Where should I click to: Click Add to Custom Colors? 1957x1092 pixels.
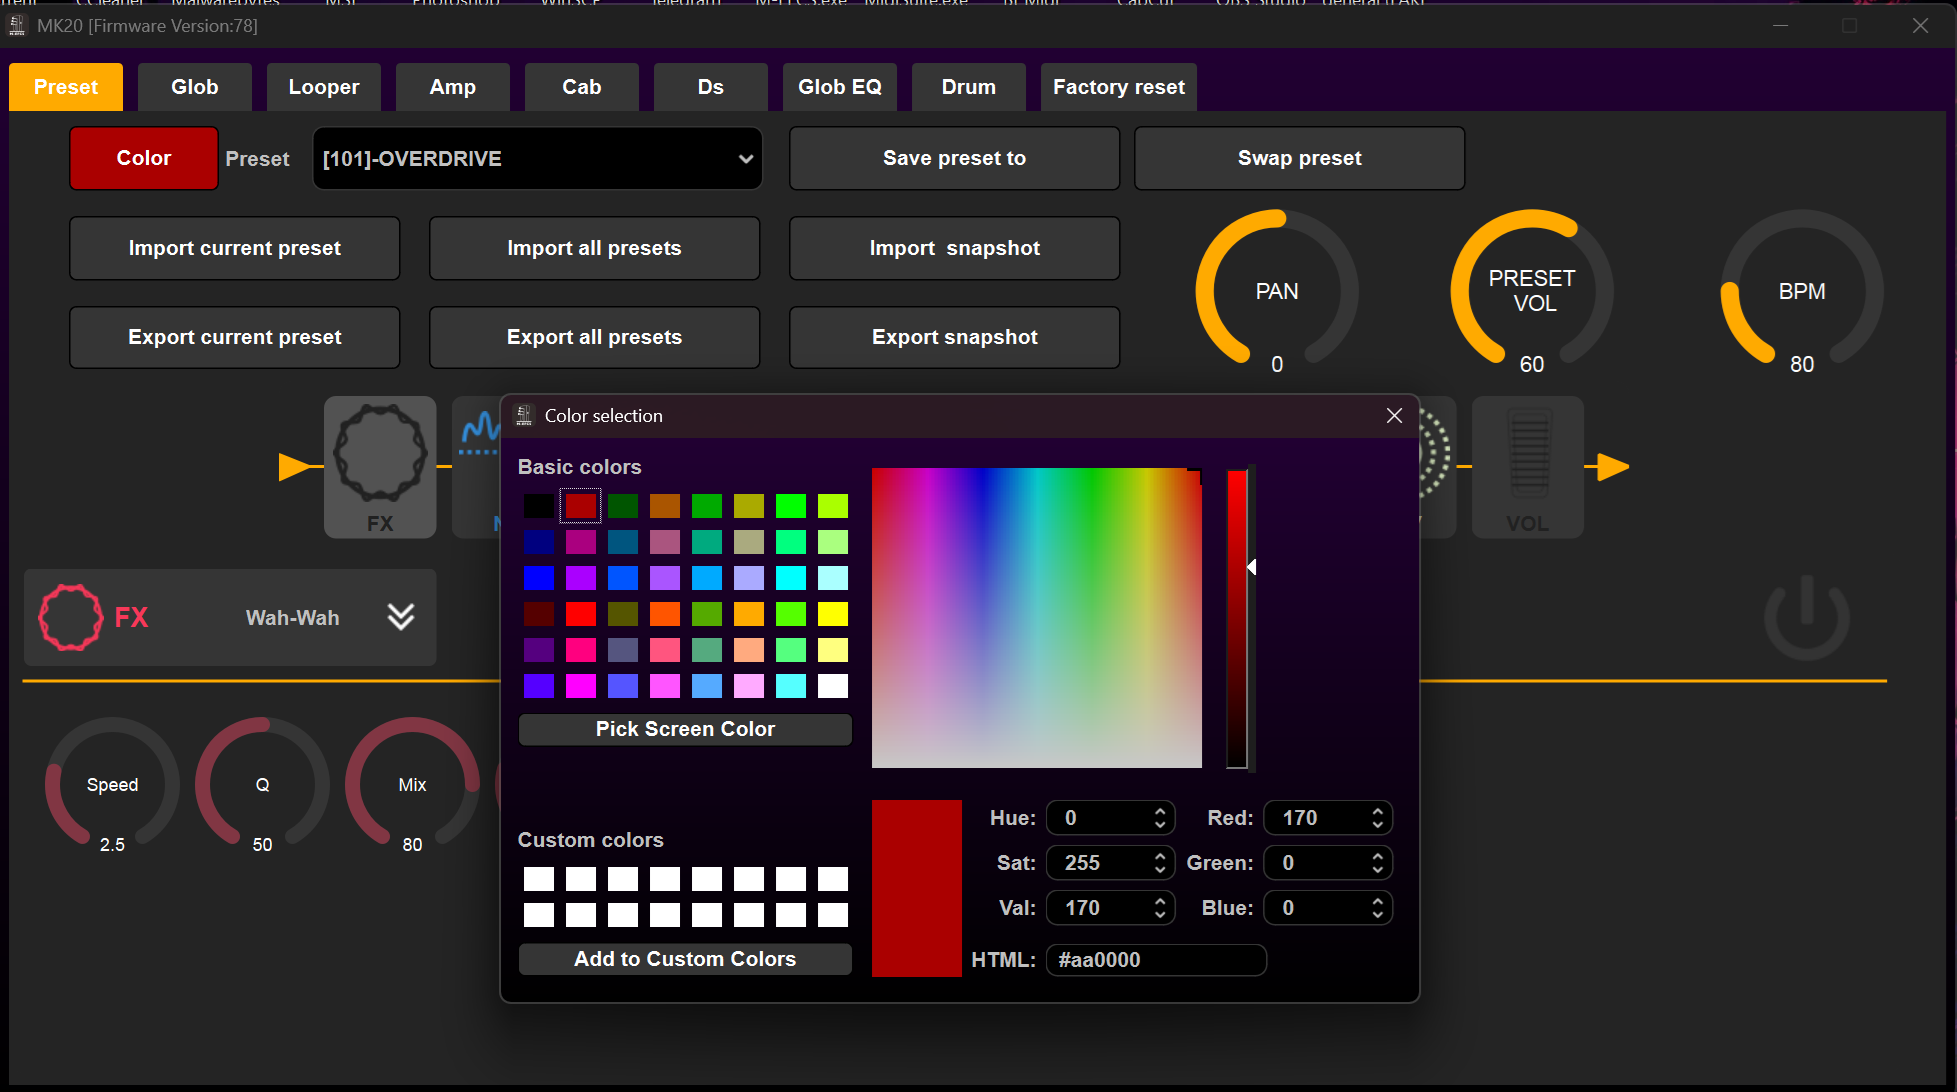(x=685, y=959)
